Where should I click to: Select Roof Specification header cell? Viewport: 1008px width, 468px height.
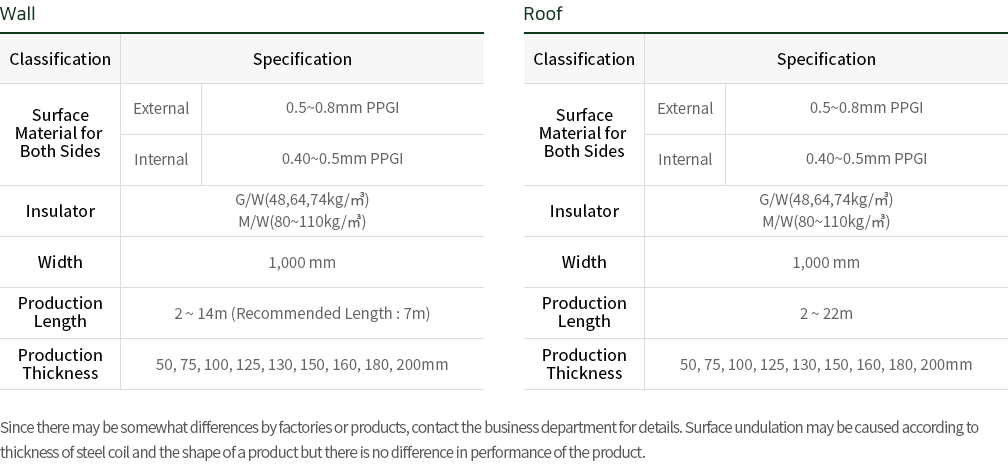826,58
